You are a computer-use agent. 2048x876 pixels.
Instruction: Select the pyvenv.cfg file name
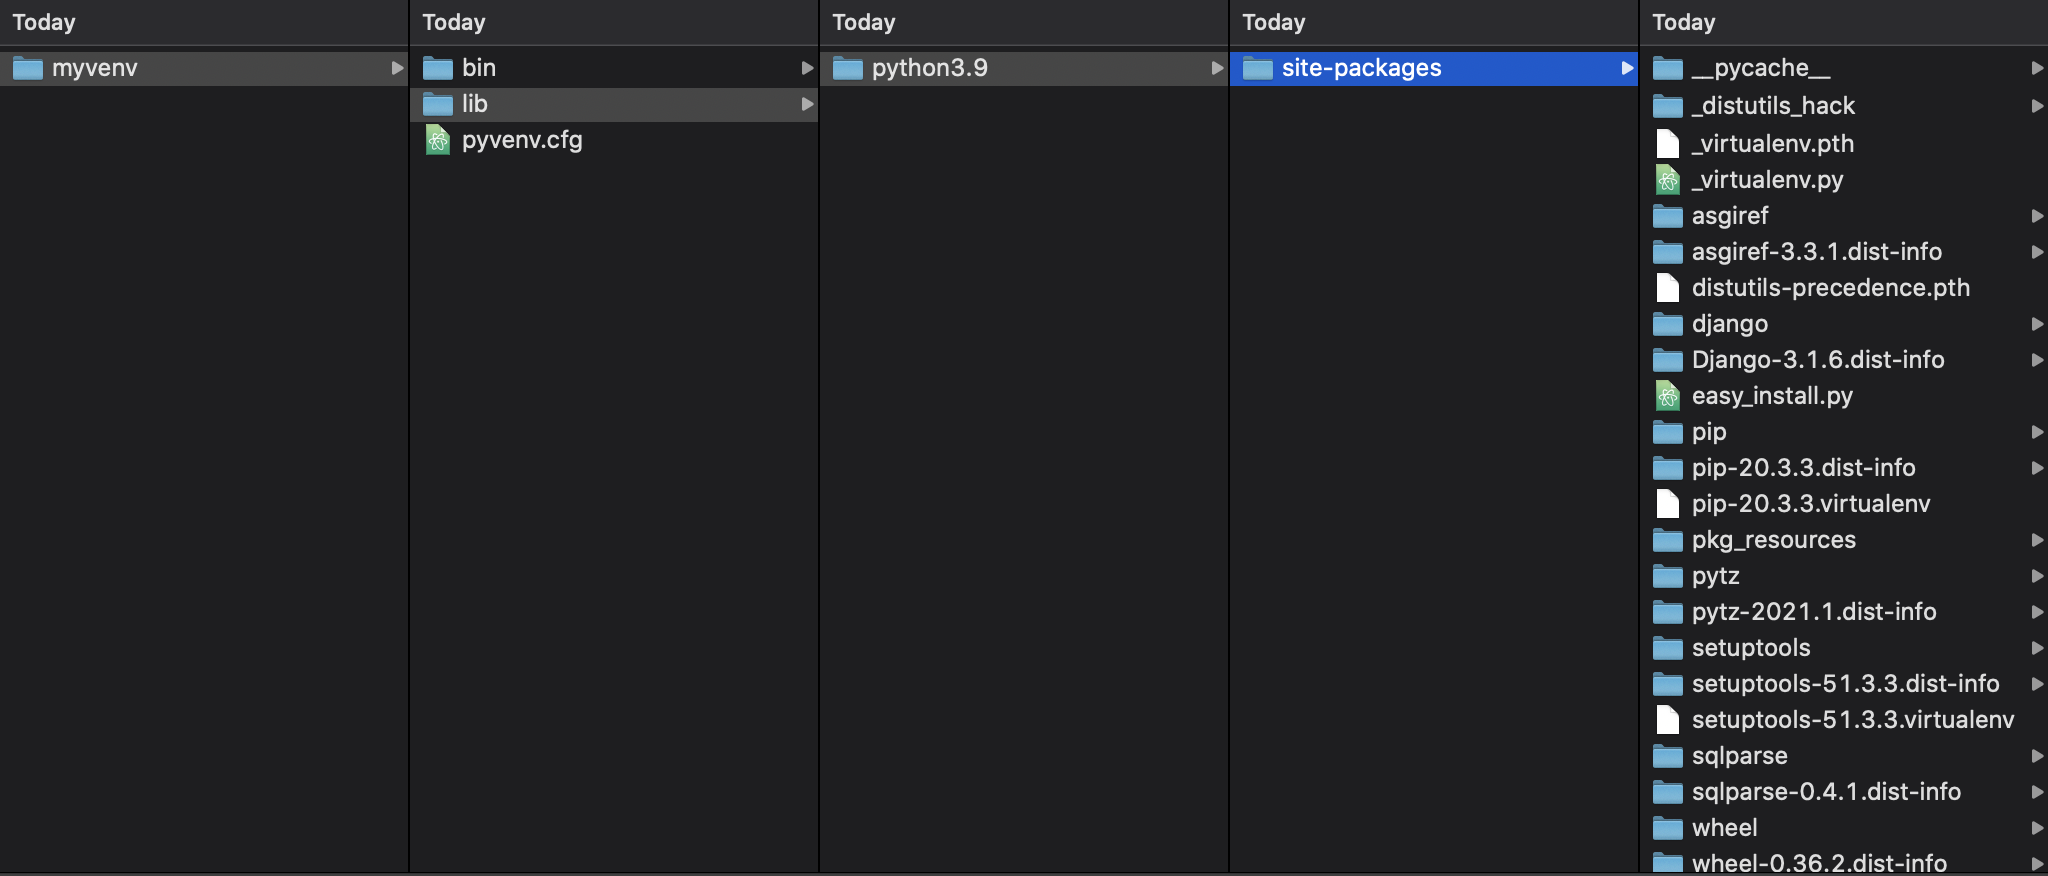(x=522, y=140)
